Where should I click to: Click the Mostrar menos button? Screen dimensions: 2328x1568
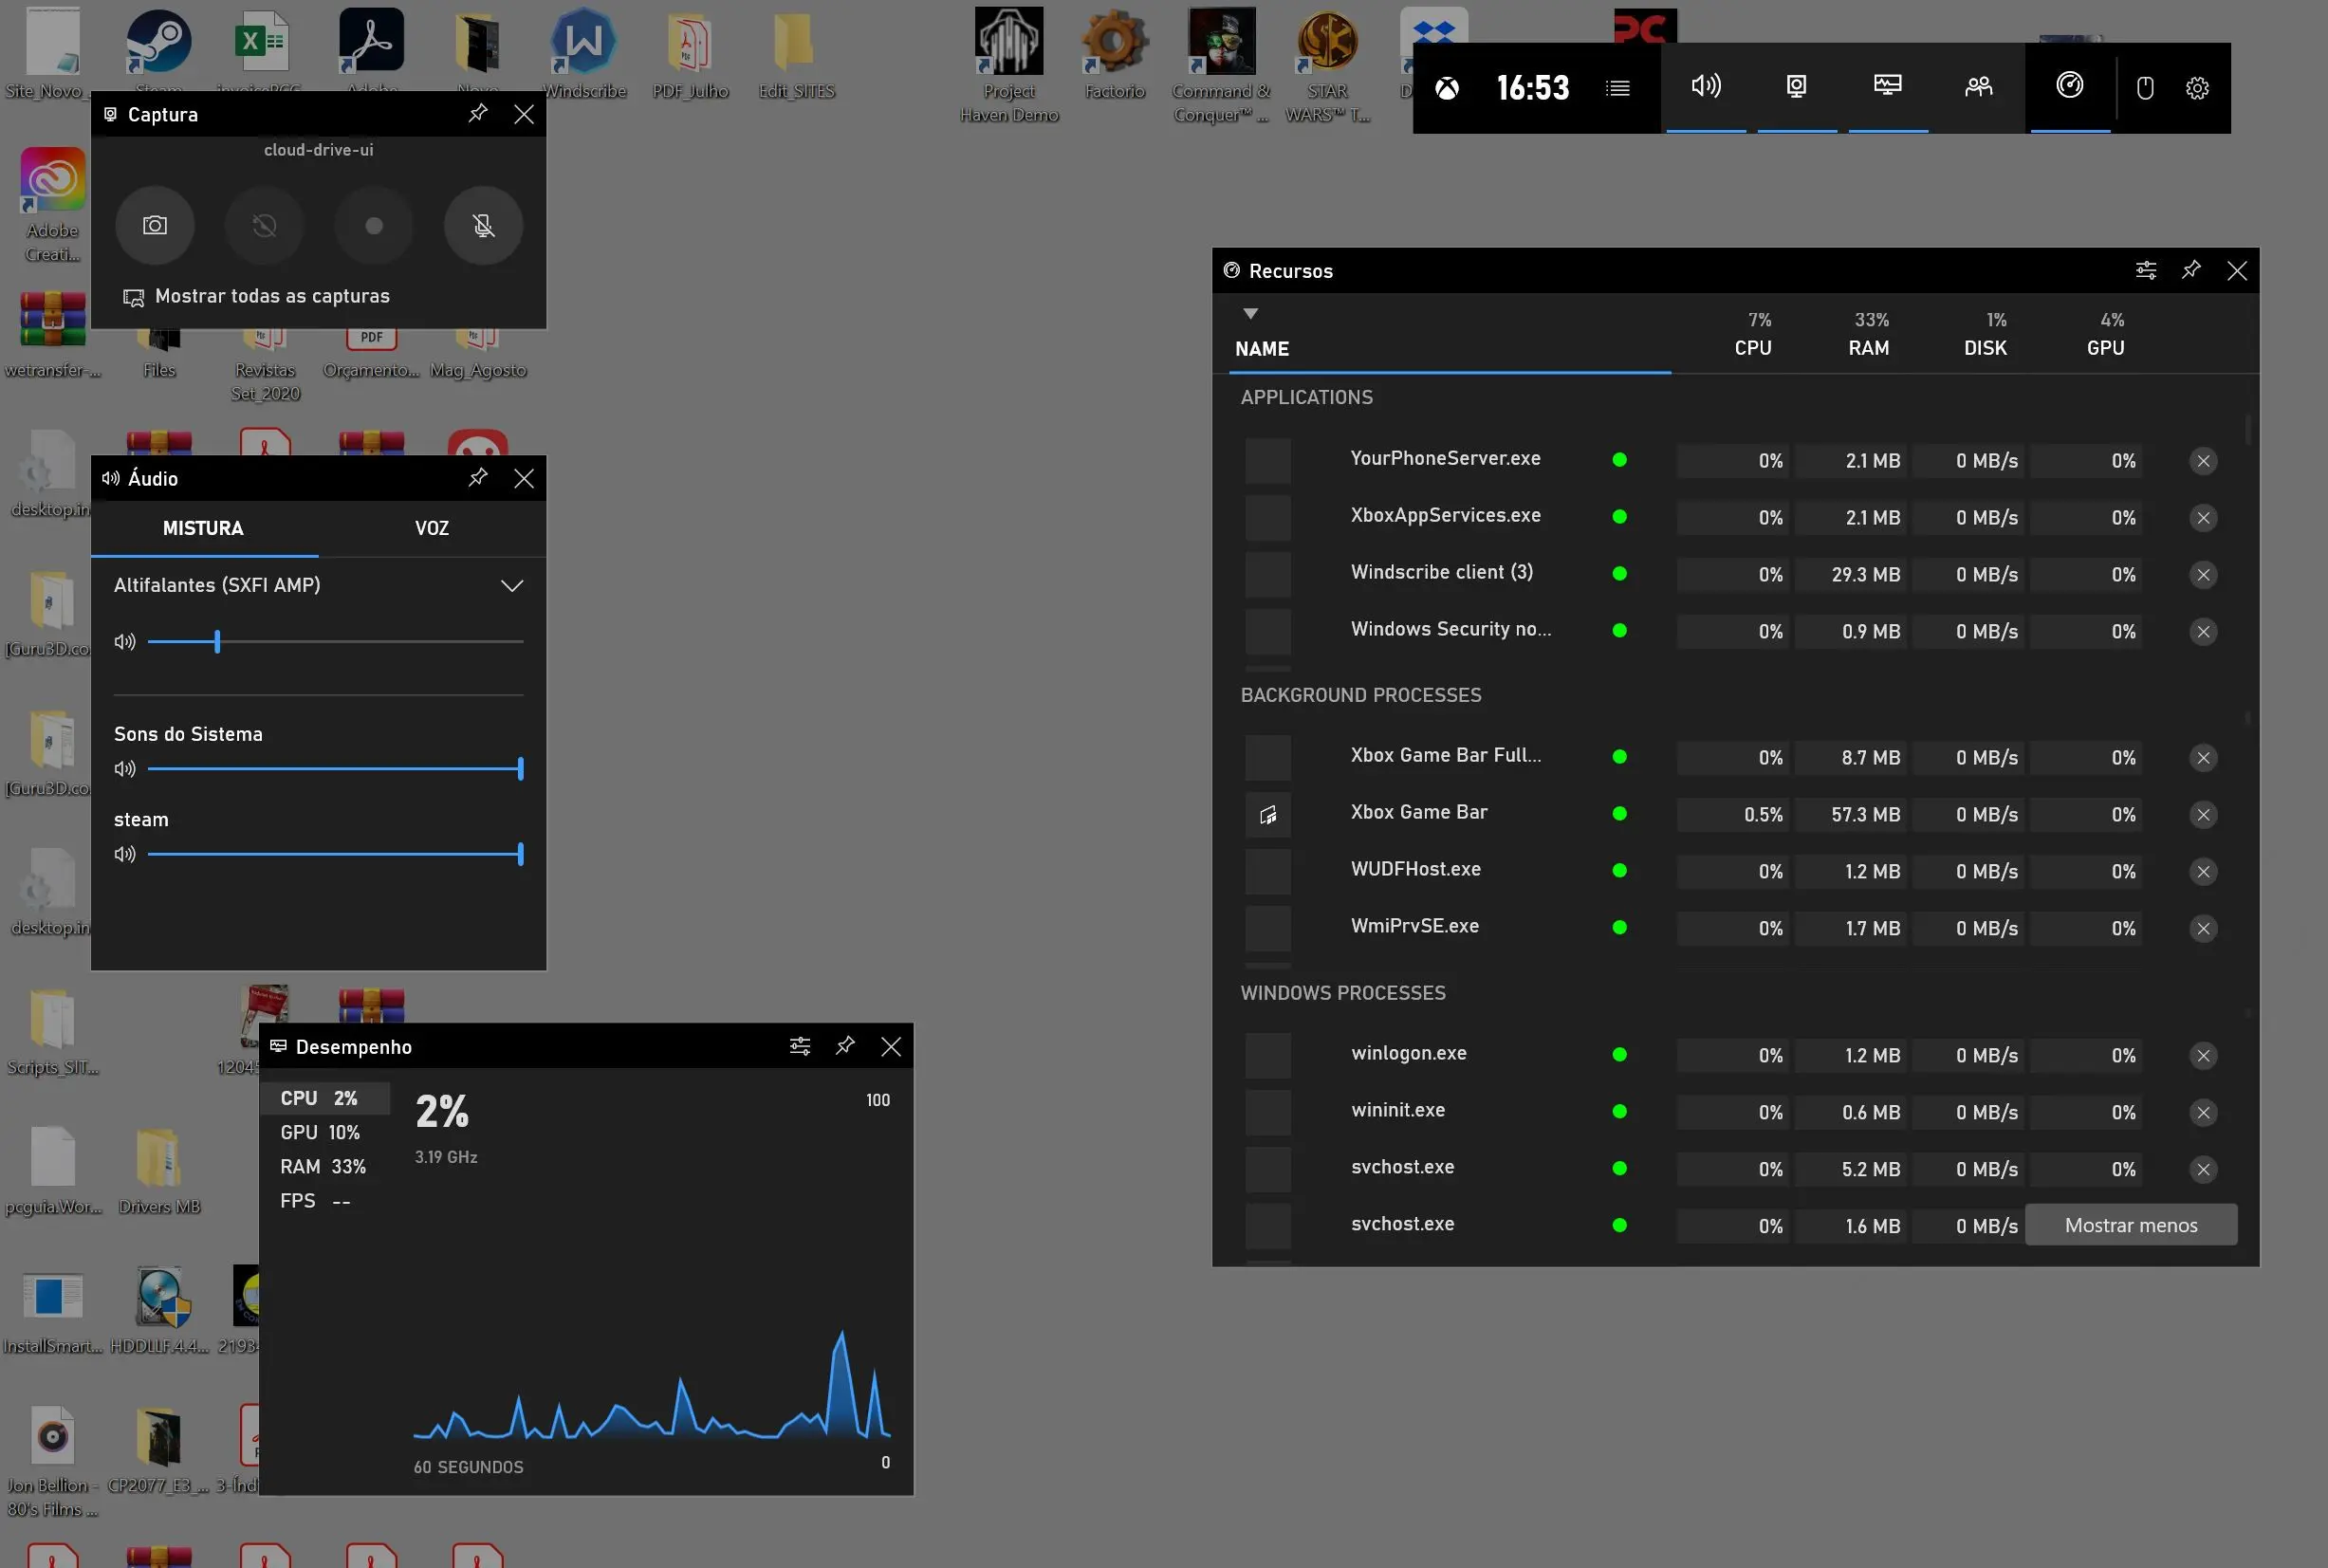coord(2131,1225)
